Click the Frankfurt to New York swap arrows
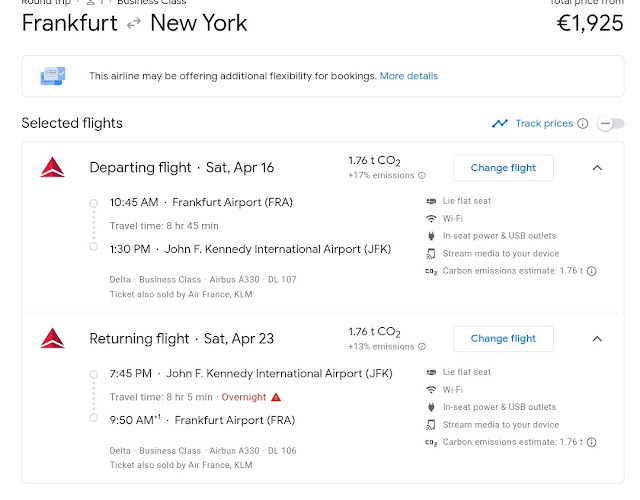The height and width of the screenshot is (500, 640). click(131, 23)
